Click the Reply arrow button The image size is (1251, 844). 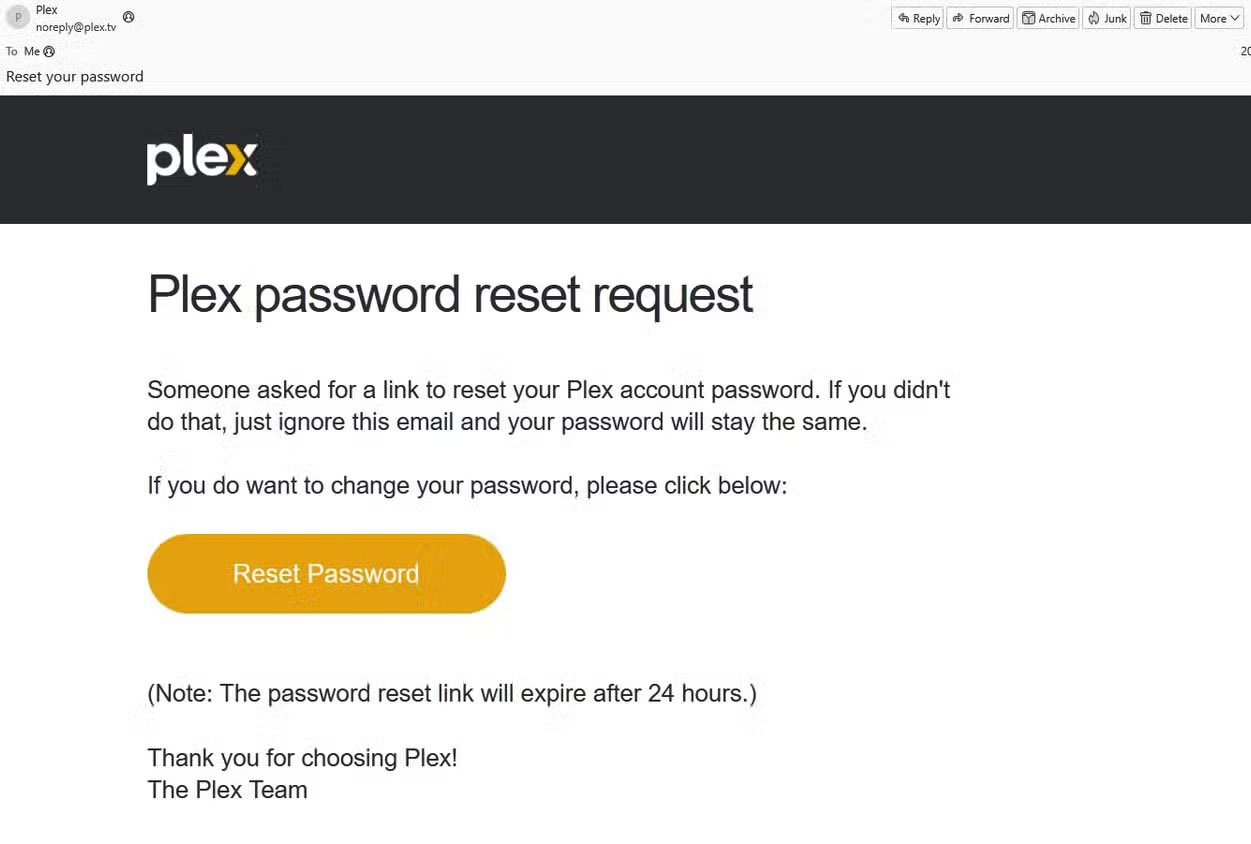pyautogui.click(x=918, y=18)
